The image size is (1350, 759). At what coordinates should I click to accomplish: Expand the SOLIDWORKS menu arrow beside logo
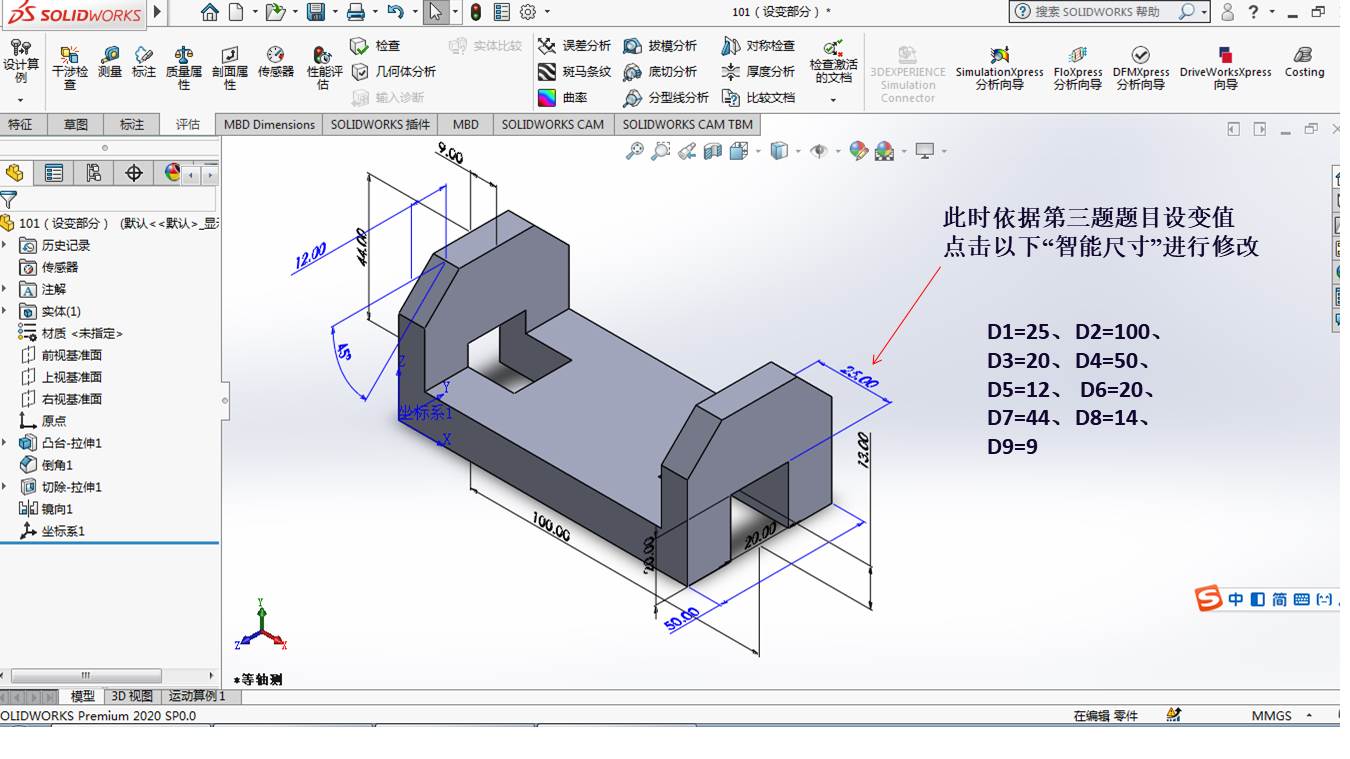point(157,12)
